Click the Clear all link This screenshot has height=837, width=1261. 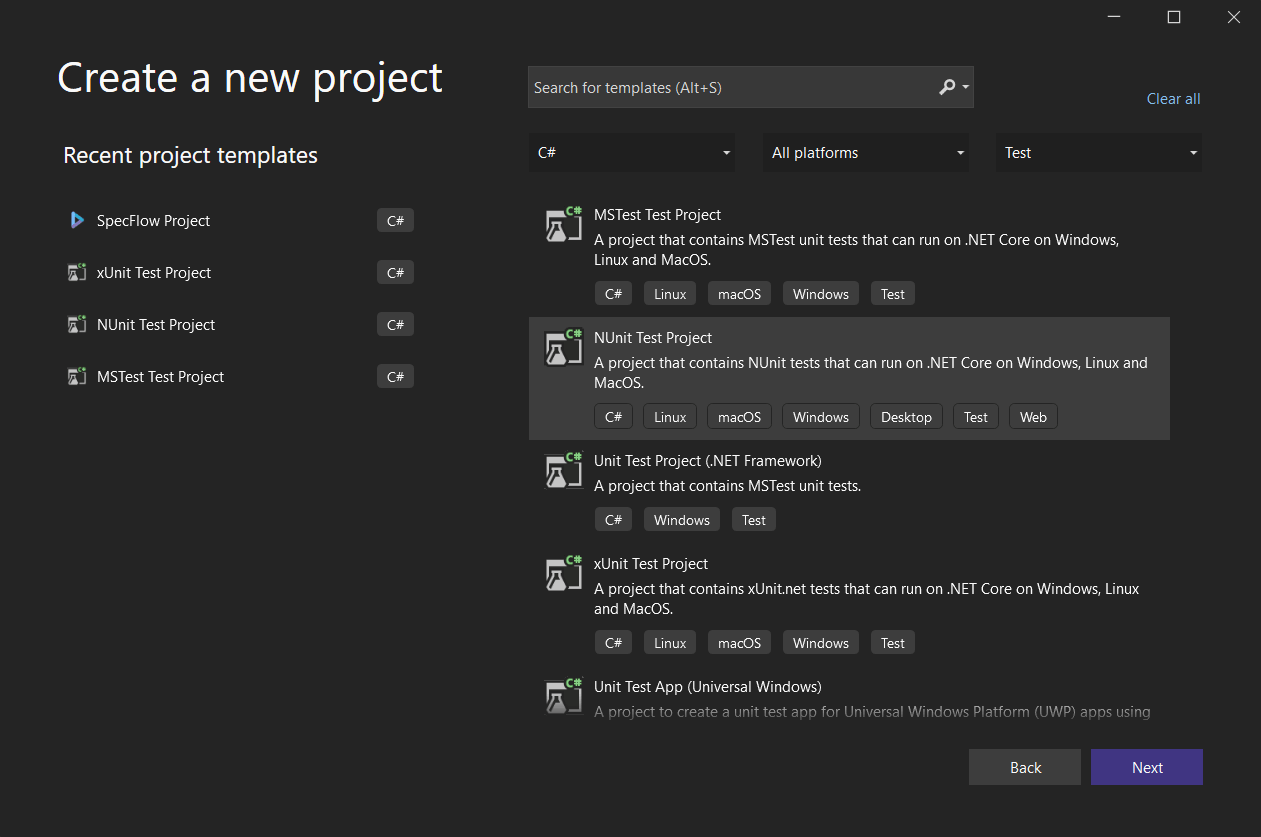(x=1172, y=98)
